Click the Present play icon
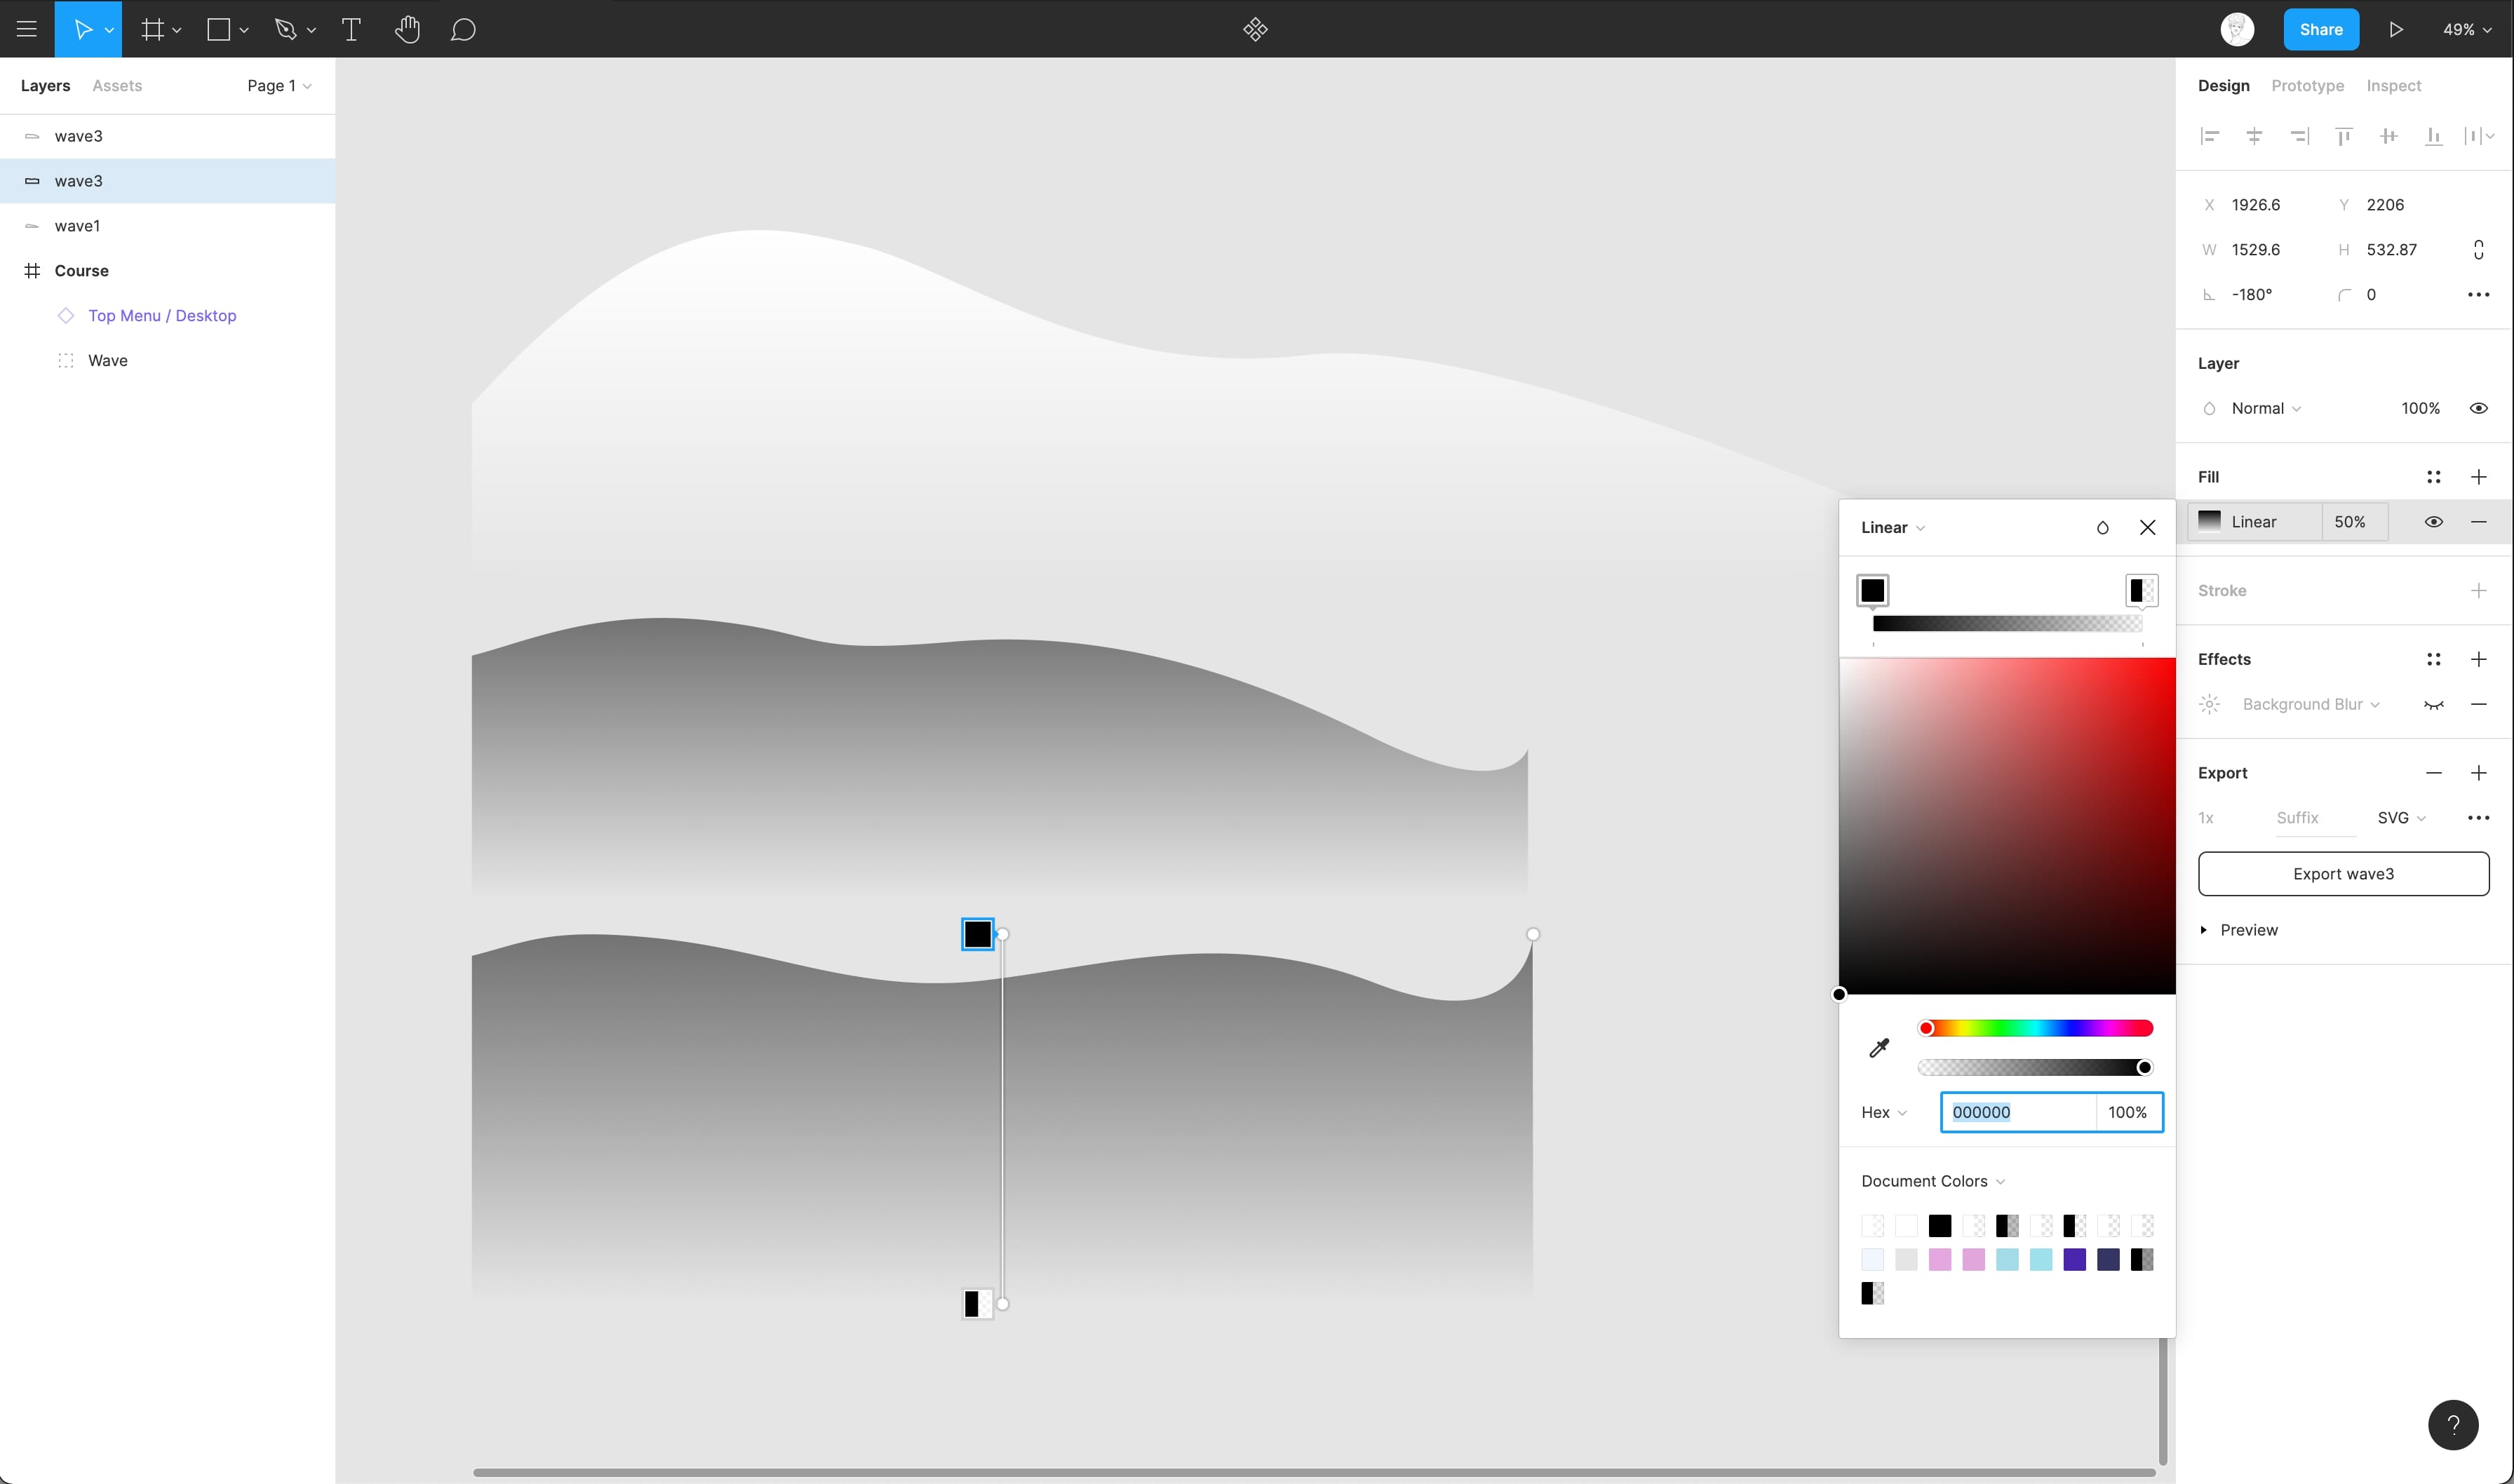This screenshot has height=1484, width=2514. click(x=2396, y=29)
